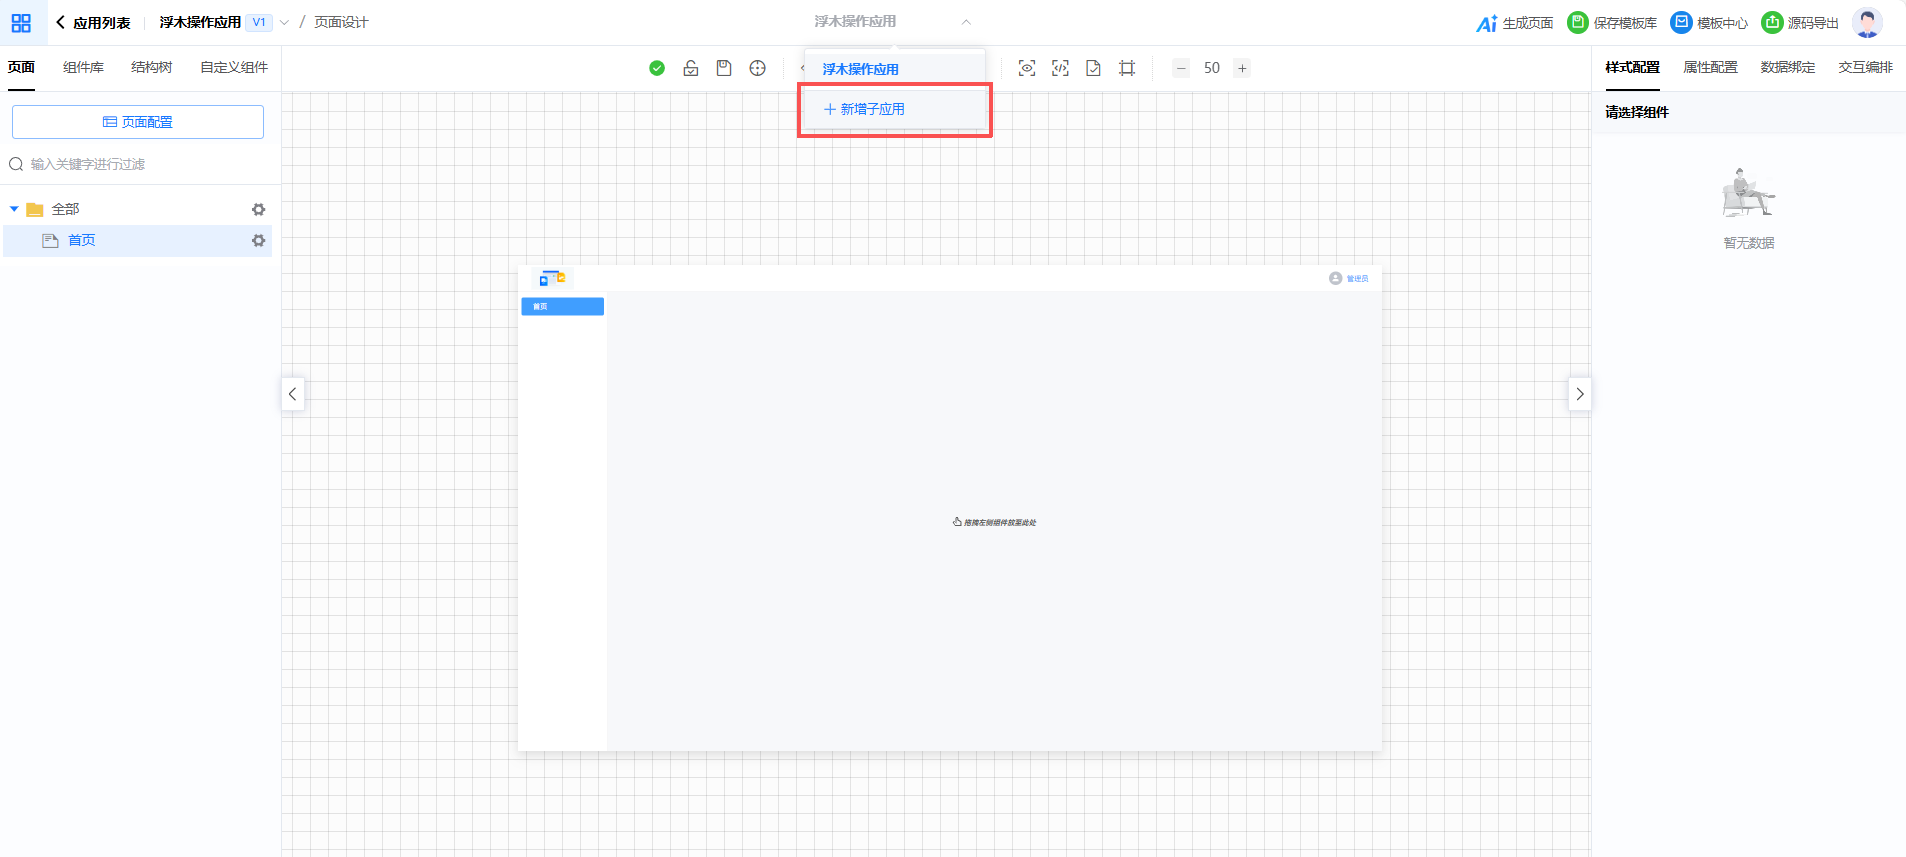
Task: Click the preview eye icon in toolbar
Action: (1027, 68)
